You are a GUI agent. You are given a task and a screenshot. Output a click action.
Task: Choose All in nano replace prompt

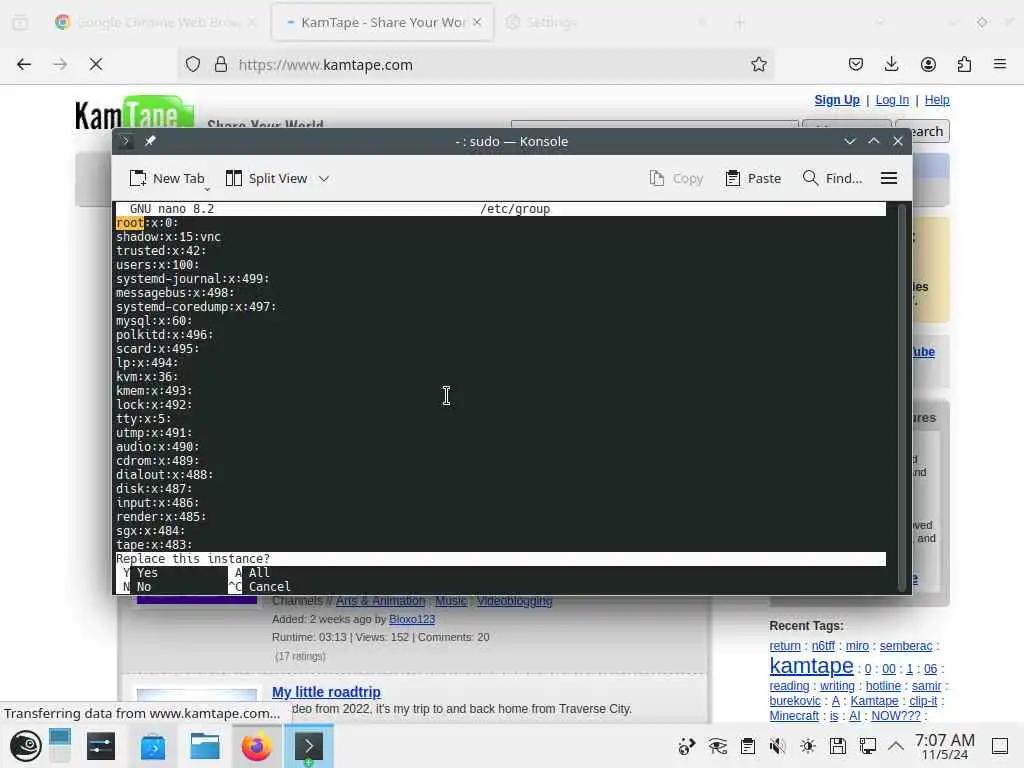point(253,573)
